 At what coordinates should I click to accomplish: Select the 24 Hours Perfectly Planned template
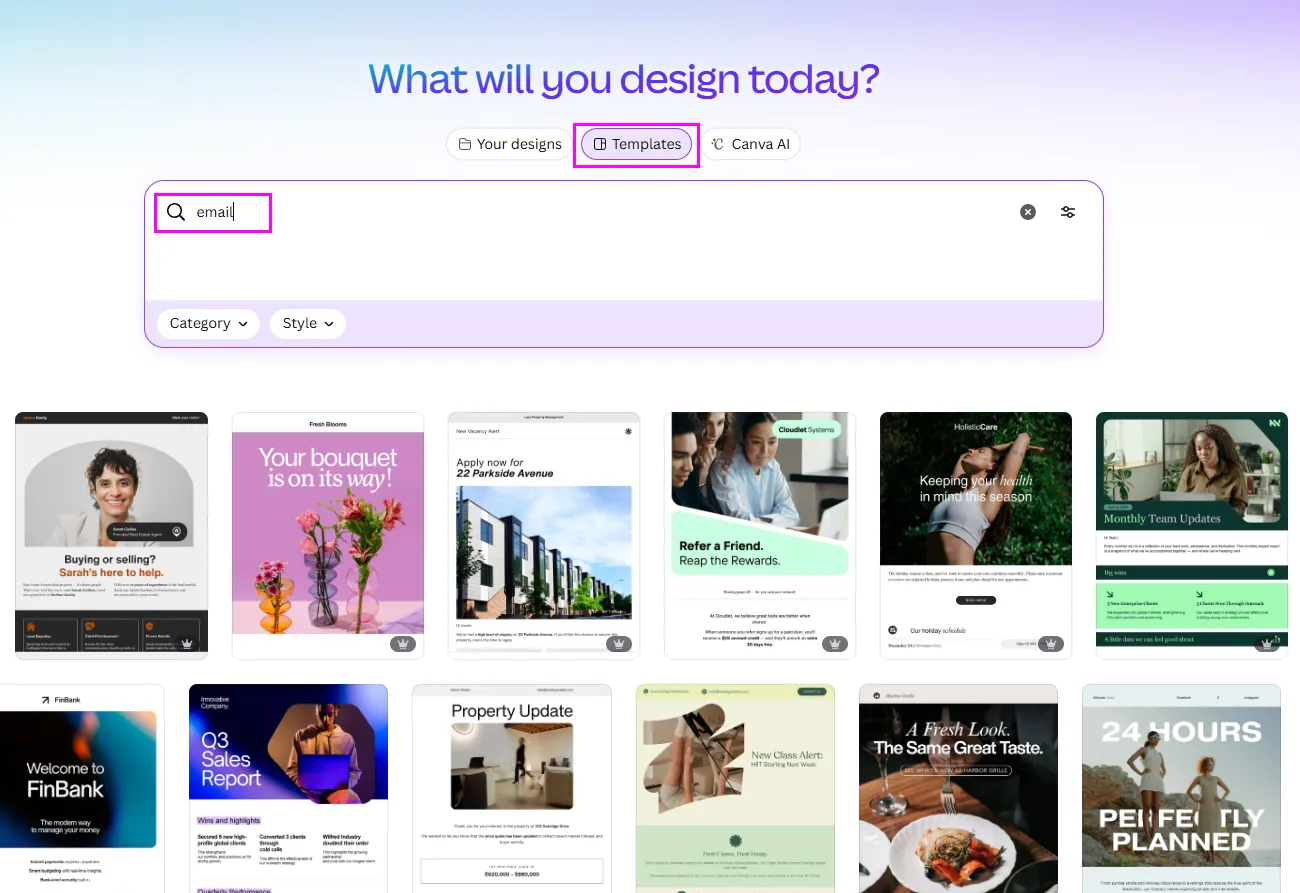1181,788
